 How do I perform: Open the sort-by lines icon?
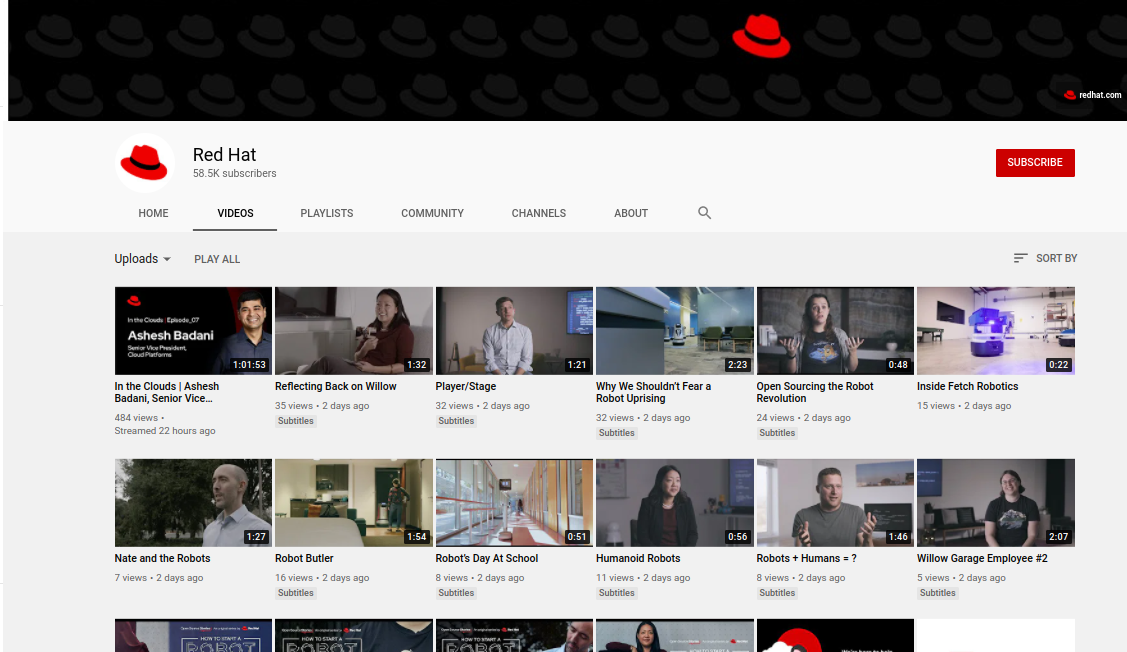pos(1020,258)
